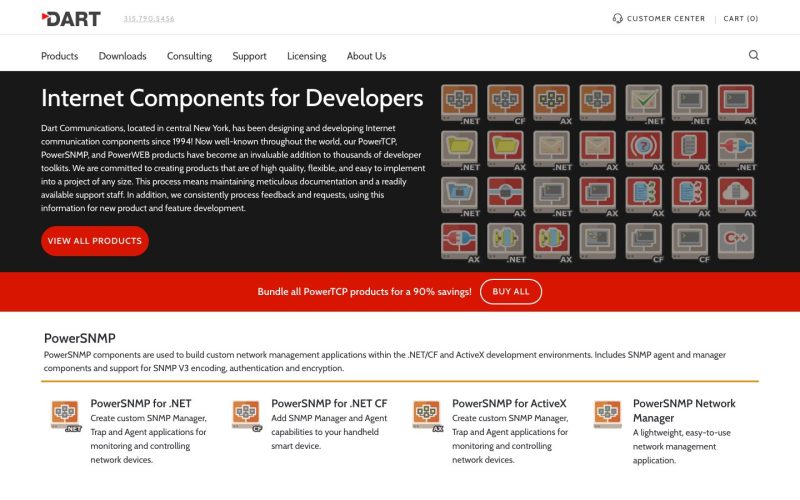Open the red pipe coupling AX icon
The image size is (800, 500).
coord(552,241)
